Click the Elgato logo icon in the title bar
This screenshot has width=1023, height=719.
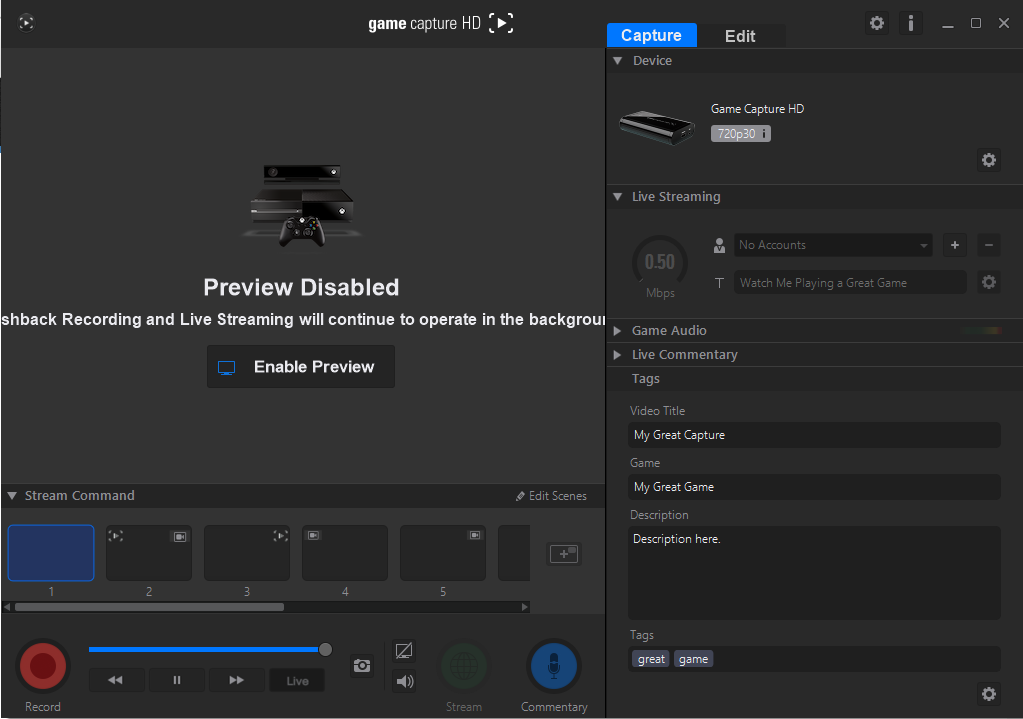coord(26,23)
